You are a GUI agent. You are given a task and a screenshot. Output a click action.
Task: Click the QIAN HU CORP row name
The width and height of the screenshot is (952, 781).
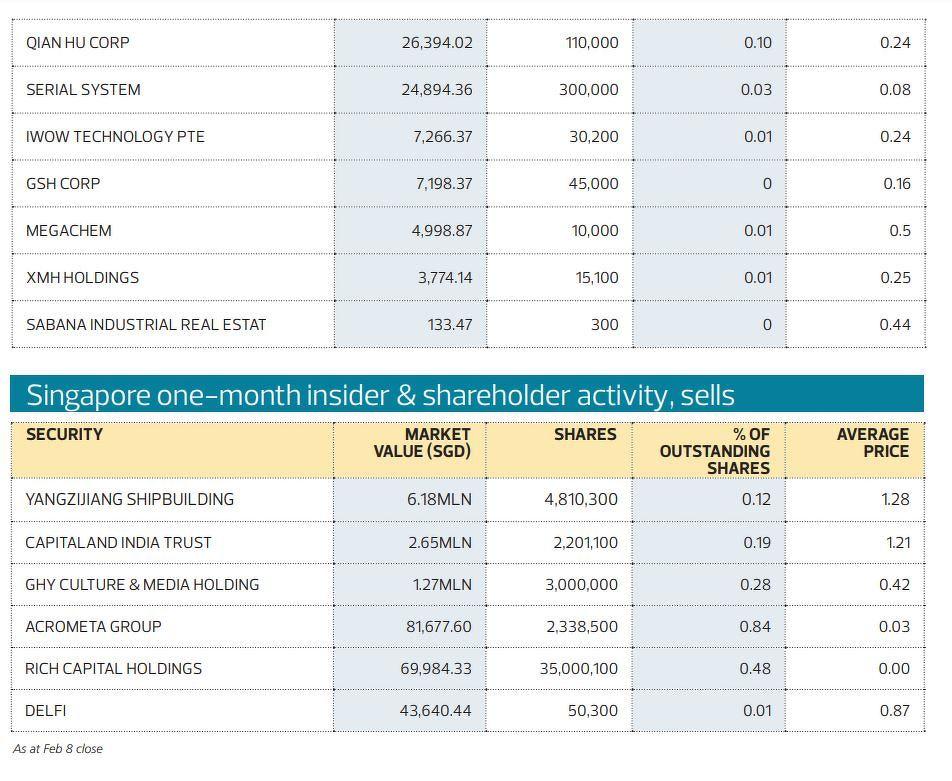[x=77, y=43]
